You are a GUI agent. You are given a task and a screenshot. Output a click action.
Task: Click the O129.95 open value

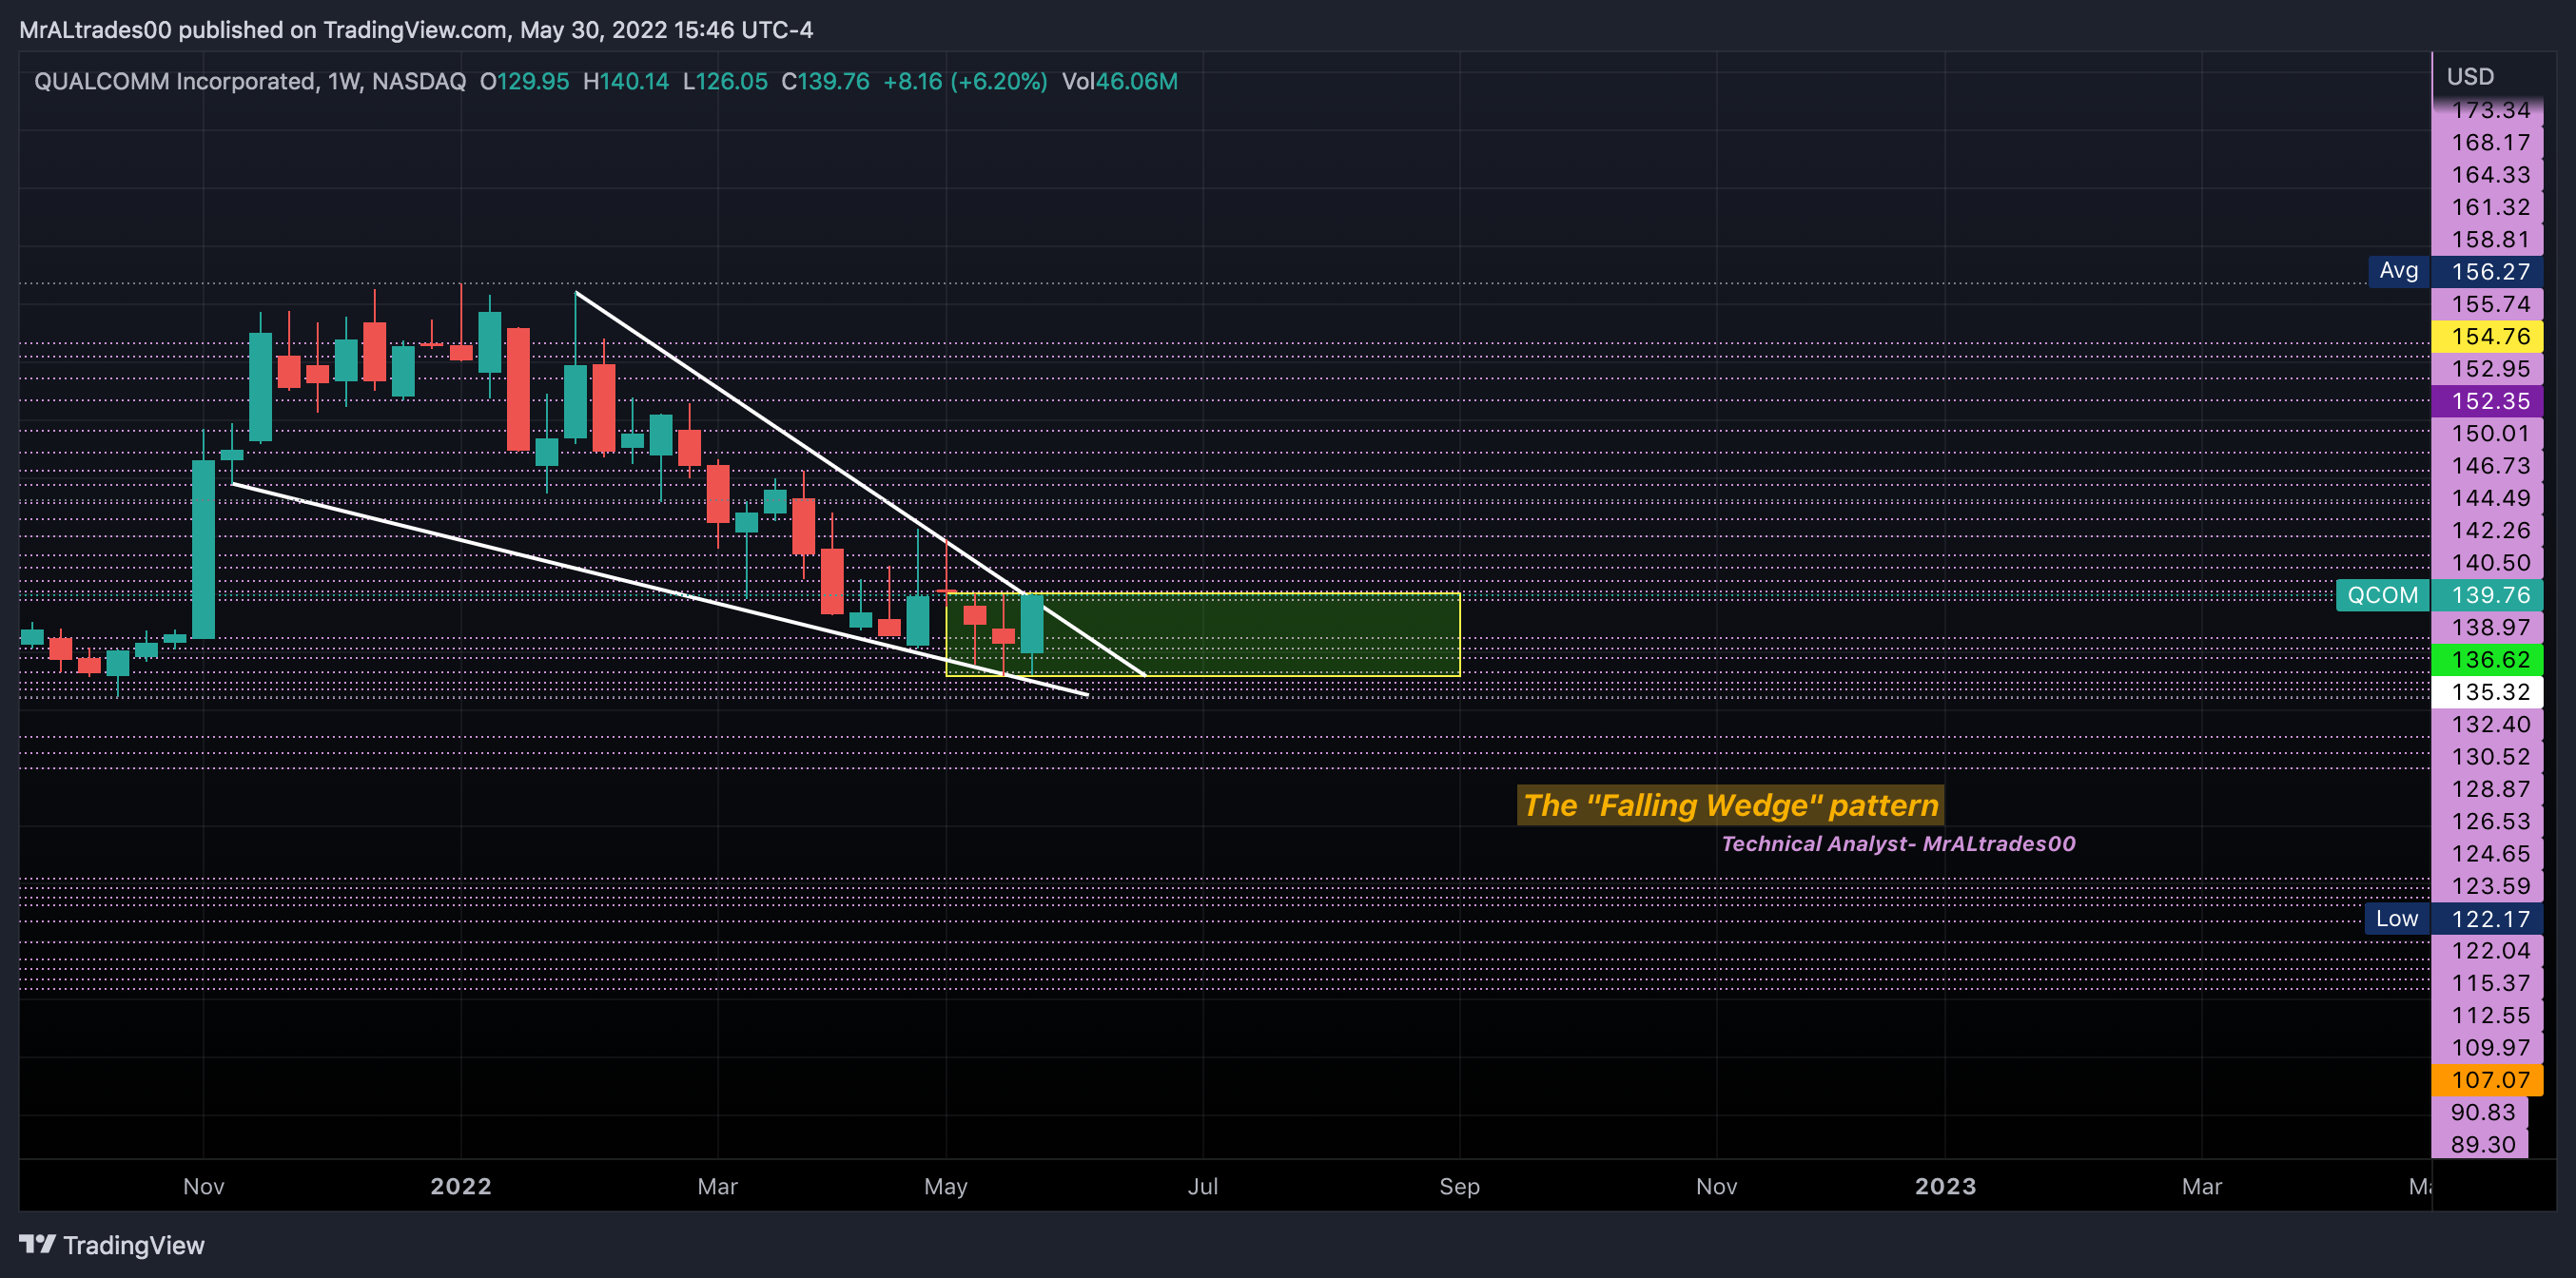coord(524,81)
